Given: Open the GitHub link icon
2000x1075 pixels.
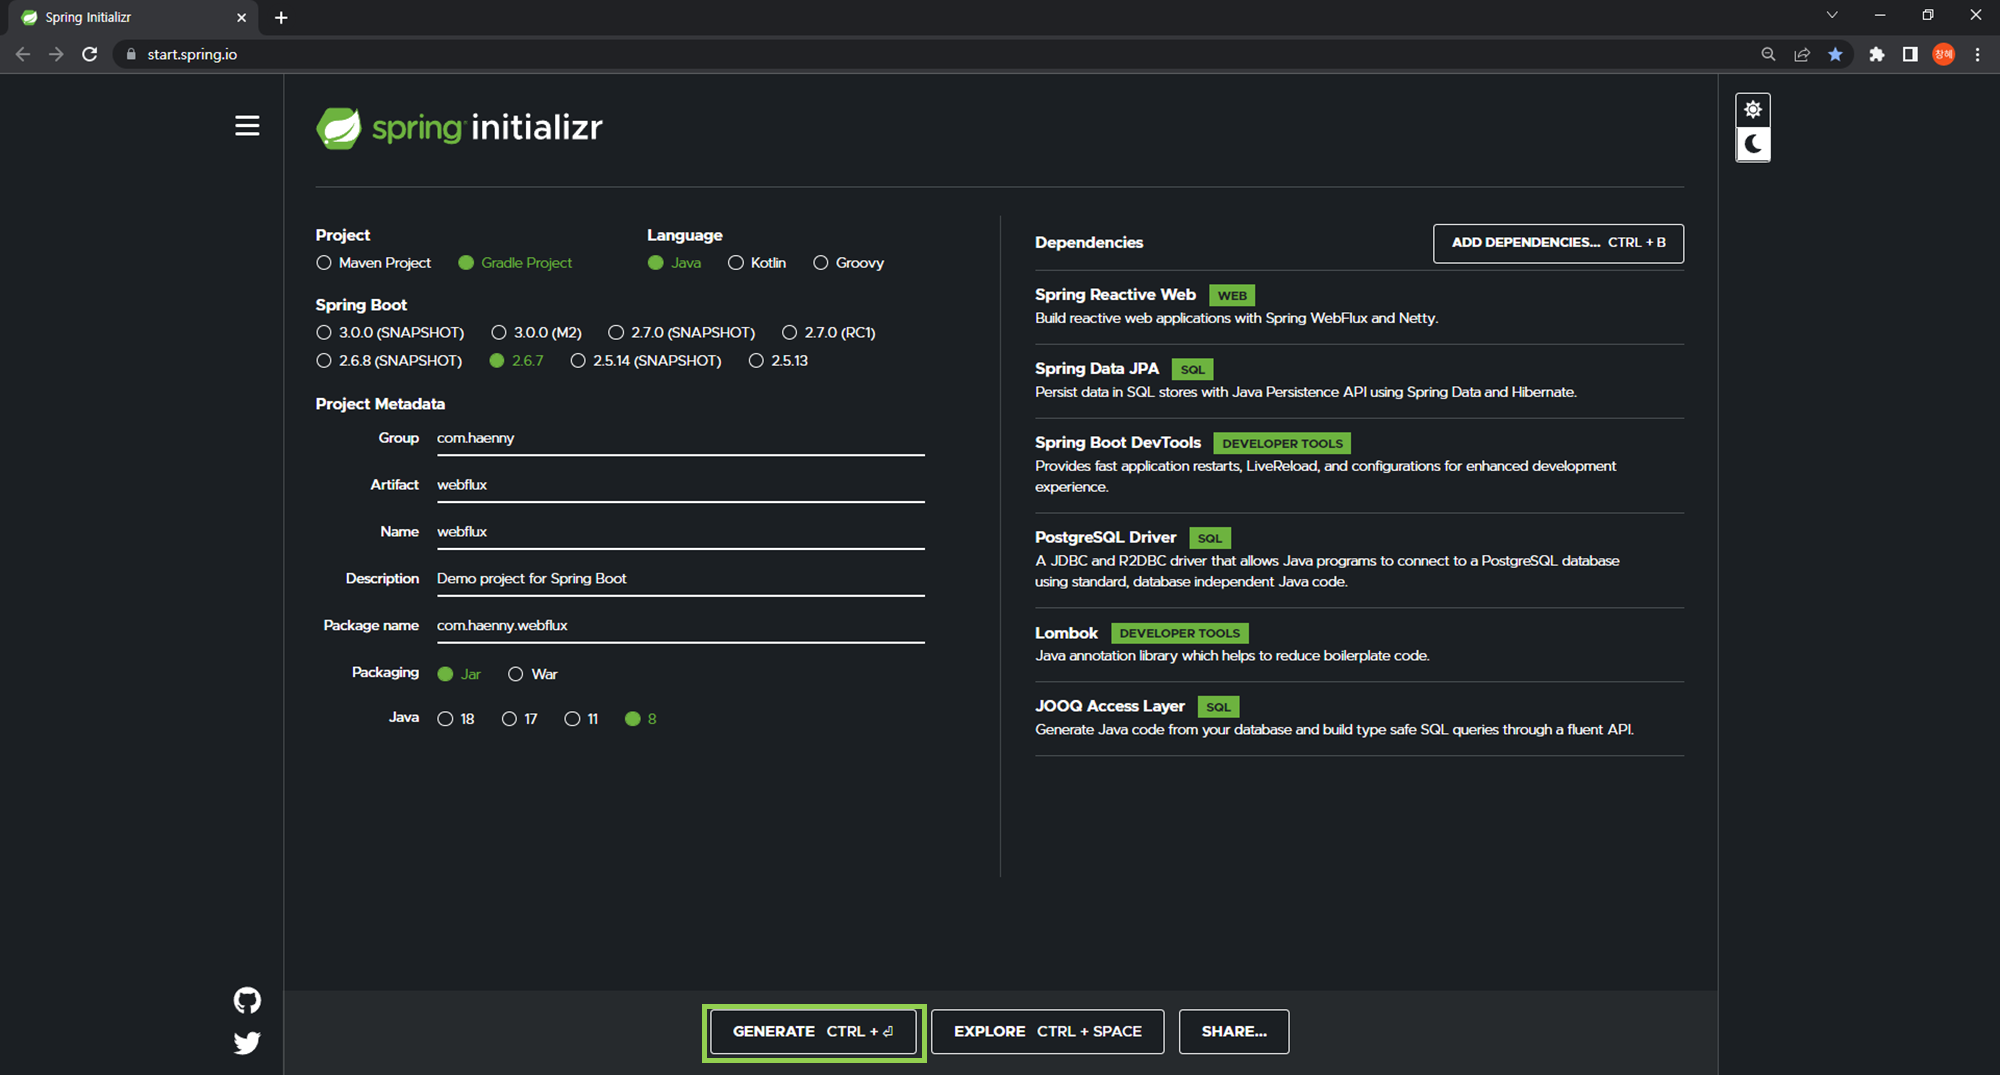Looking at the screenshot, I should click(x=247, y=1000).
